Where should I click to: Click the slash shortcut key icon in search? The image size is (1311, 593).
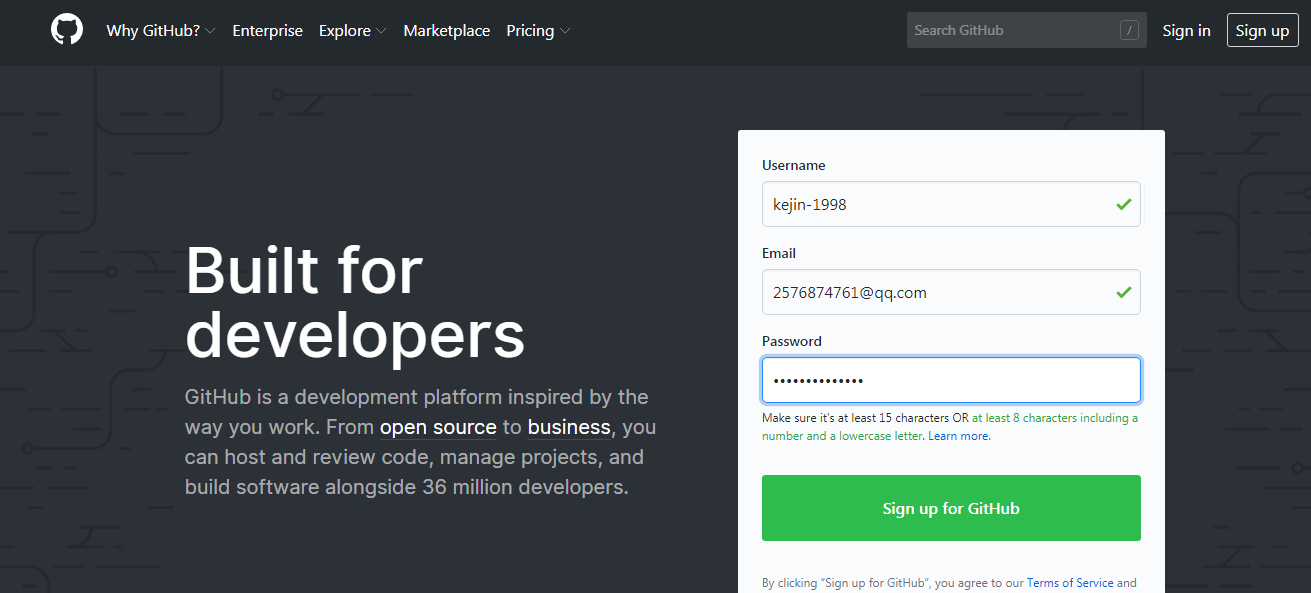(1129, 30)
